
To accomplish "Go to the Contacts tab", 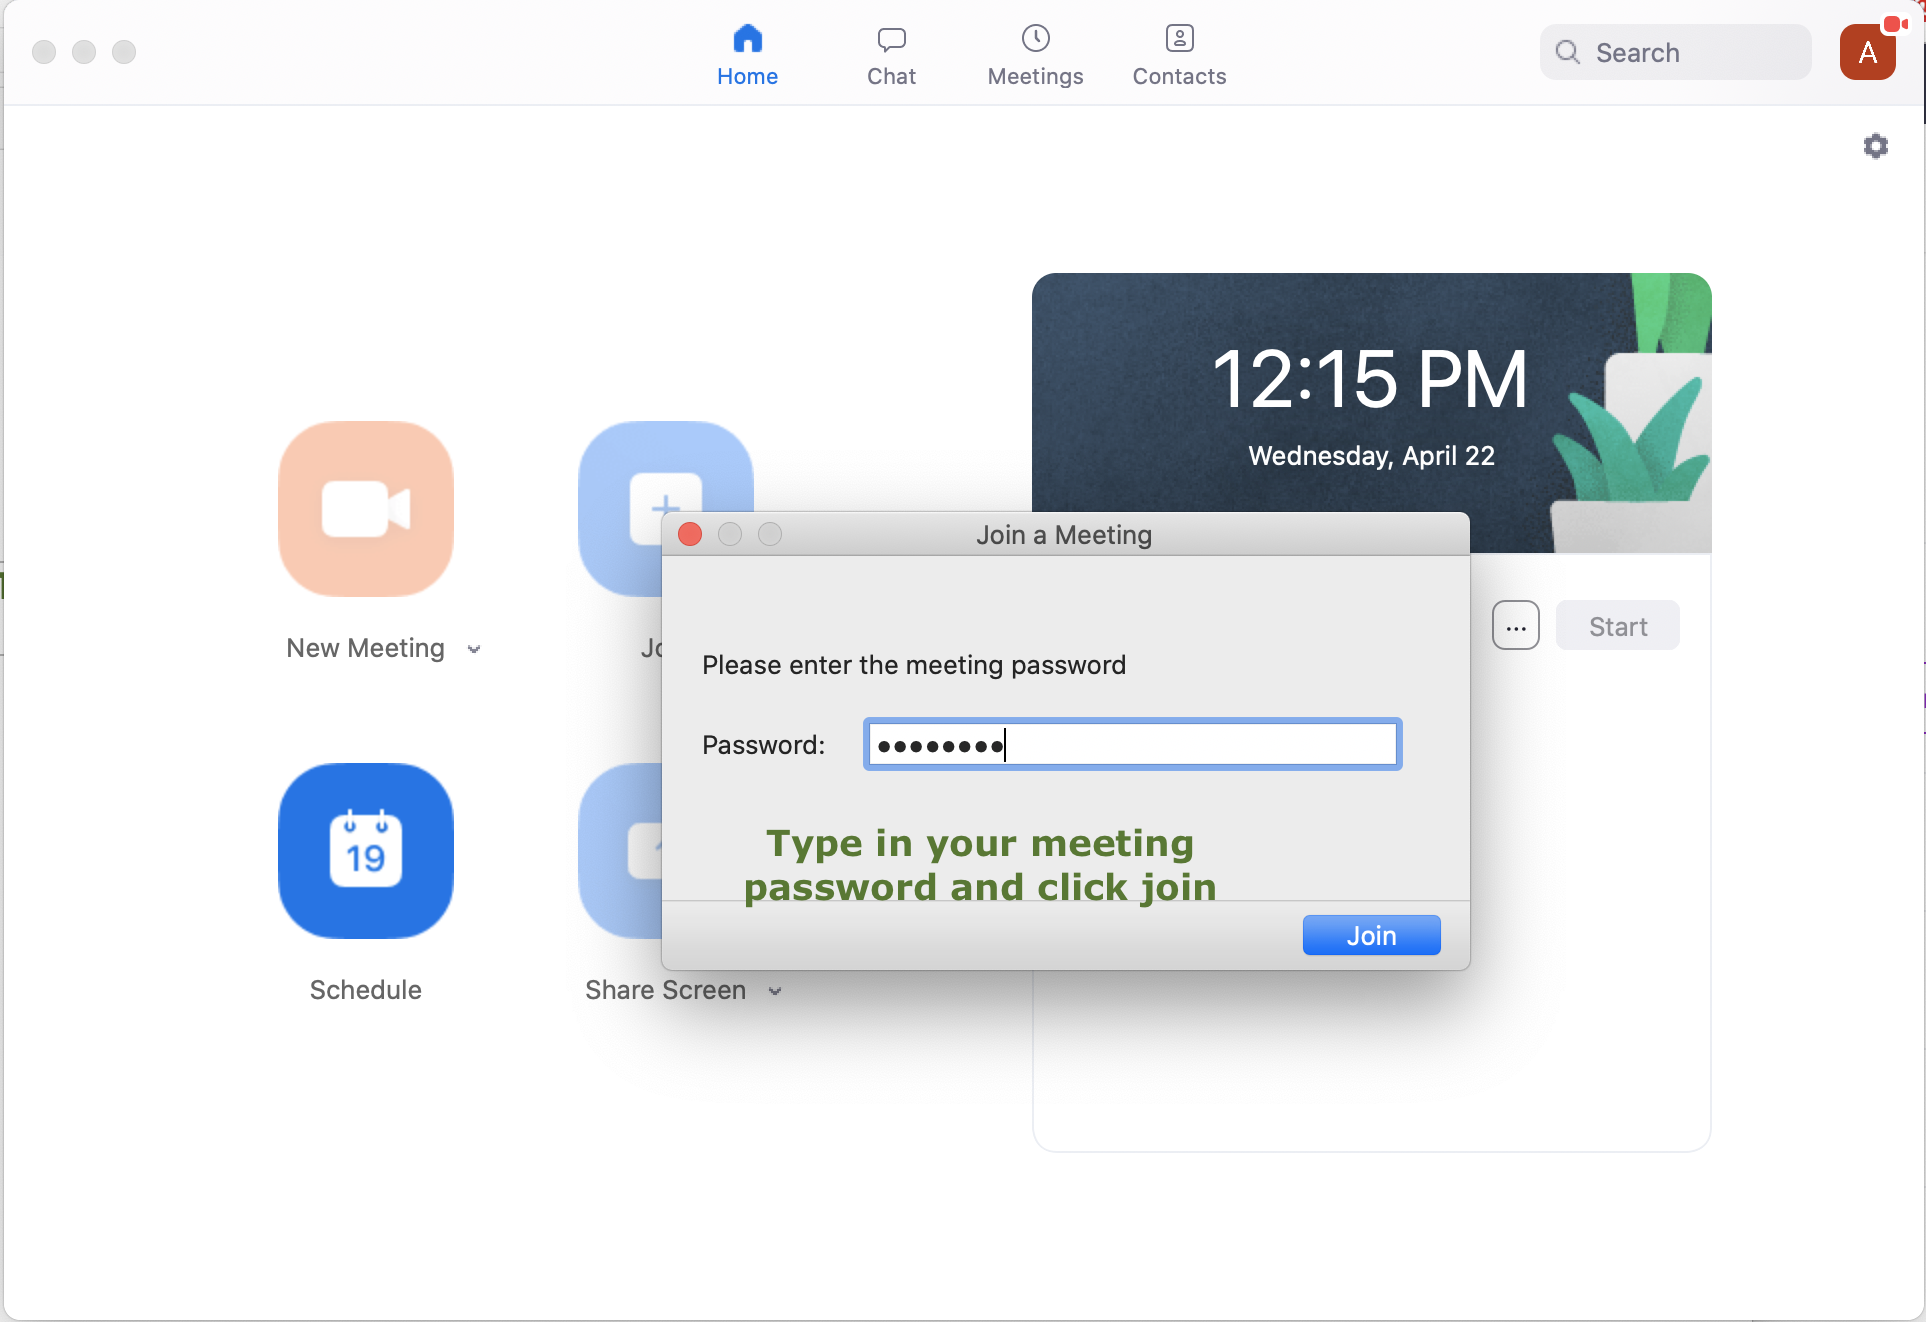I will 1179,55.
